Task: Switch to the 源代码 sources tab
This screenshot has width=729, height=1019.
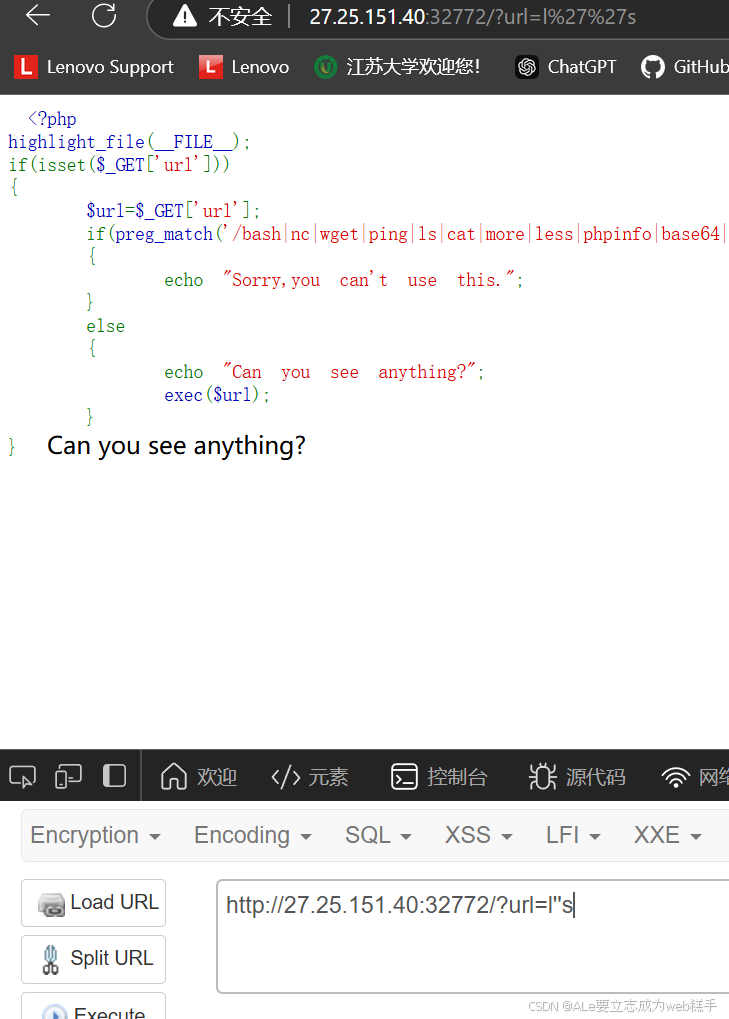Action: (577, 777)
